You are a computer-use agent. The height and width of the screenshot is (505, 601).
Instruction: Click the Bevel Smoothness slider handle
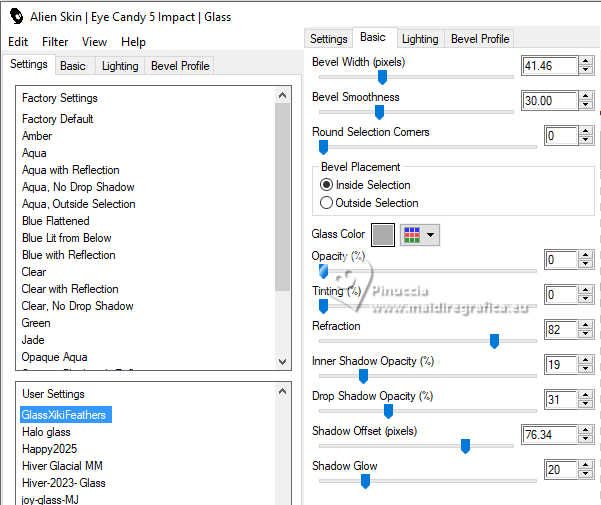379,112
